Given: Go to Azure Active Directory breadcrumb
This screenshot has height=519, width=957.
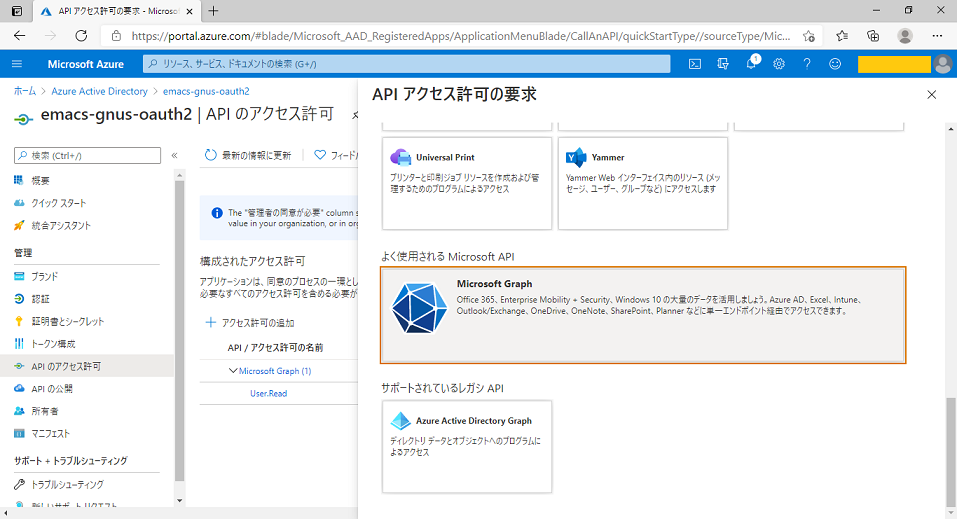Looking at the screenshot, I should (99, 91).
